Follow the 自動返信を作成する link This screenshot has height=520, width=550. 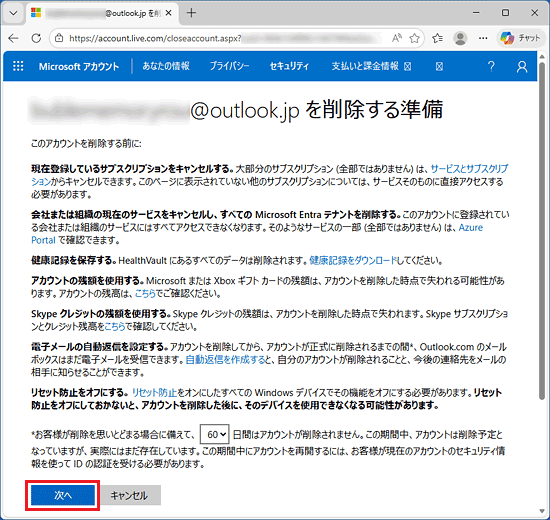click(225, 359)
